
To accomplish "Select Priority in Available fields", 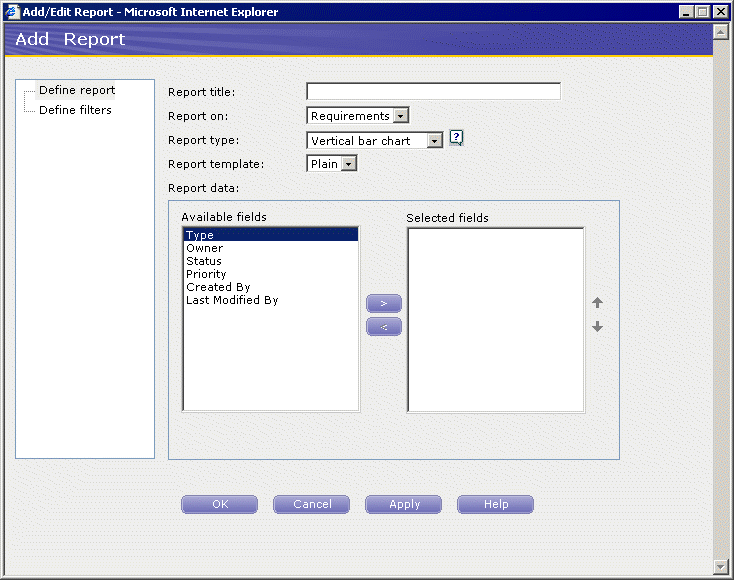I will point(271,274).
